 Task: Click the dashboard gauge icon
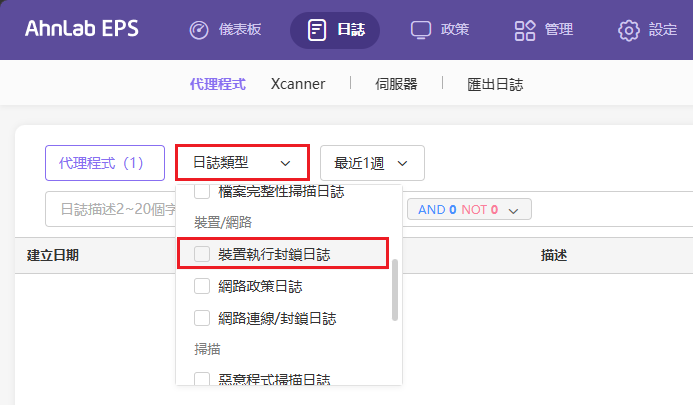pyautogui.click(x=199, y=30)
